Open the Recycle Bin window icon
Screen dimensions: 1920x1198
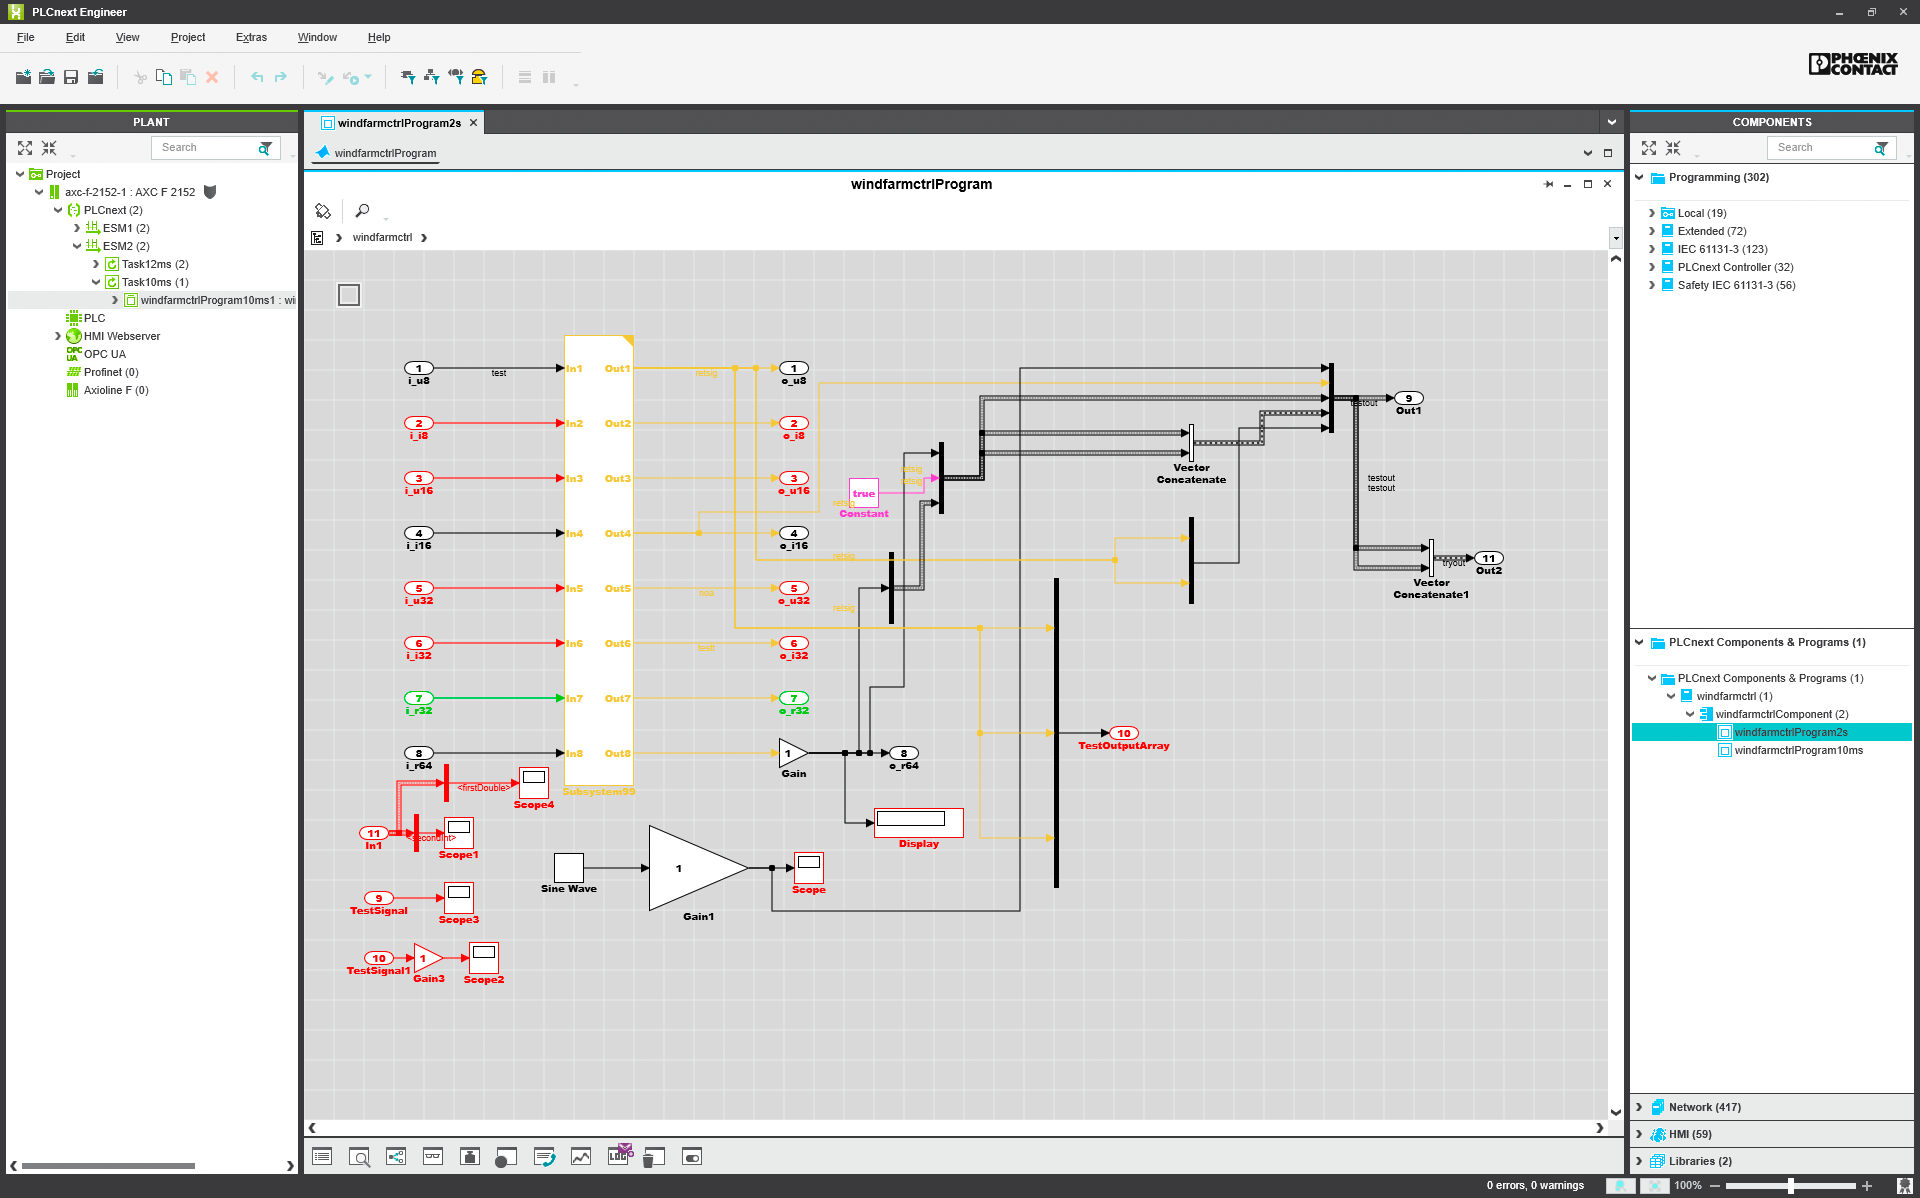coord(654,1157)
